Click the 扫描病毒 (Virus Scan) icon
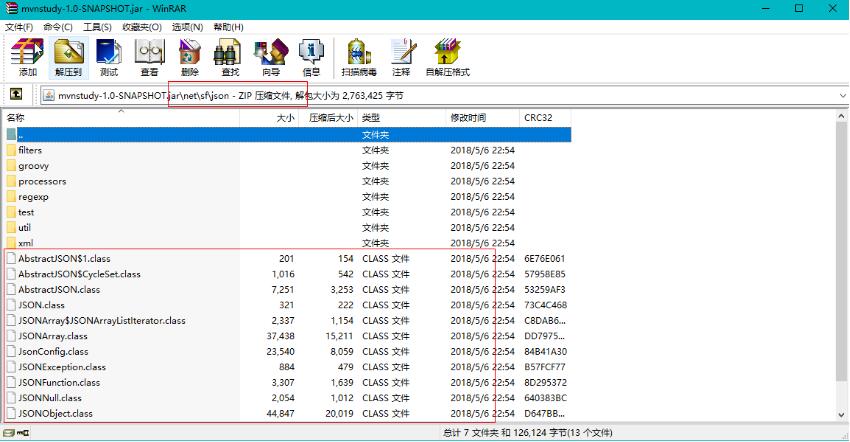Viewport: 850px width, 442px height. (x=359, y=57)
